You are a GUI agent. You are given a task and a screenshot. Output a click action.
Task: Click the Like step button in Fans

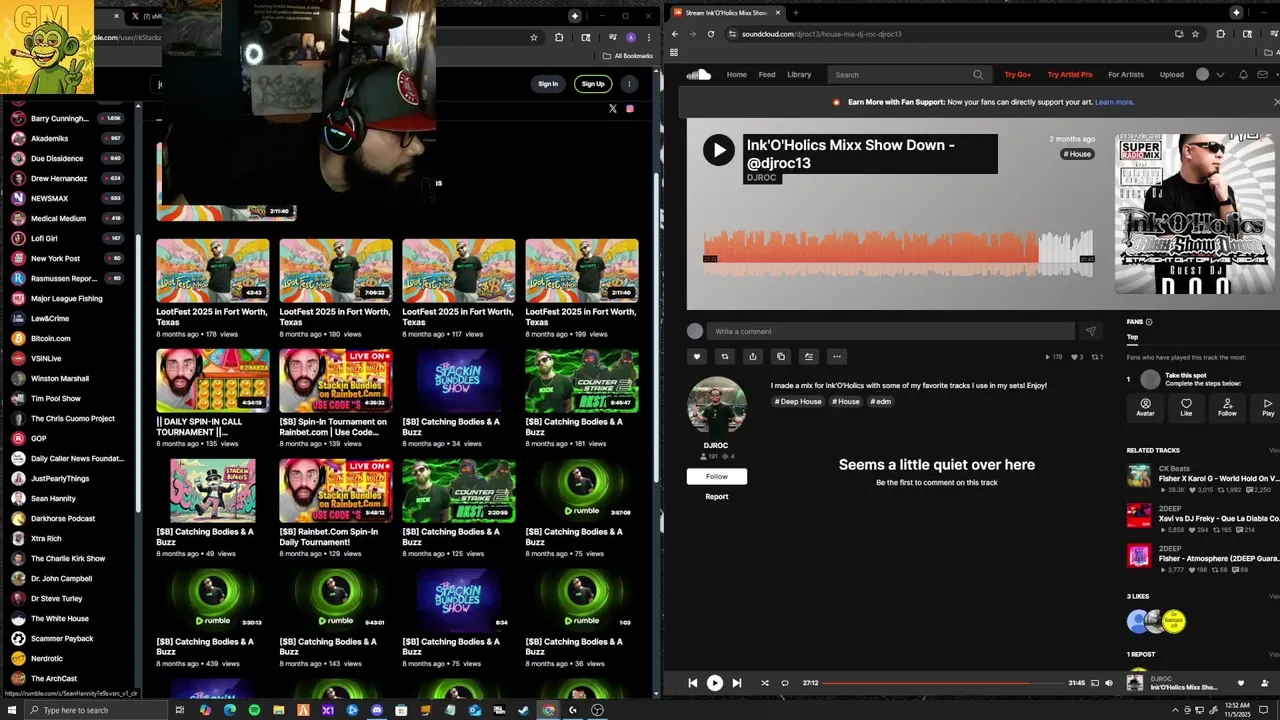(1186, 407)
